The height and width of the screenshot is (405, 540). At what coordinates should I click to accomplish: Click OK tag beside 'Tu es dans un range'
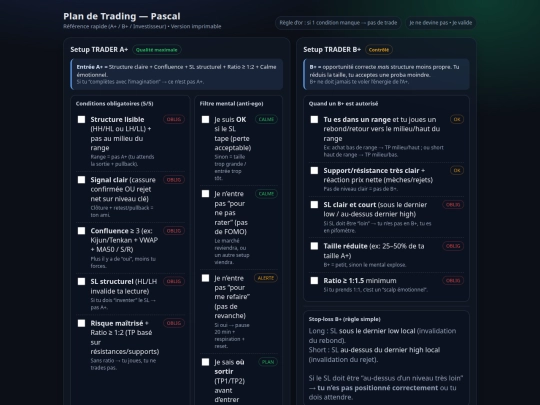[457, 119]
